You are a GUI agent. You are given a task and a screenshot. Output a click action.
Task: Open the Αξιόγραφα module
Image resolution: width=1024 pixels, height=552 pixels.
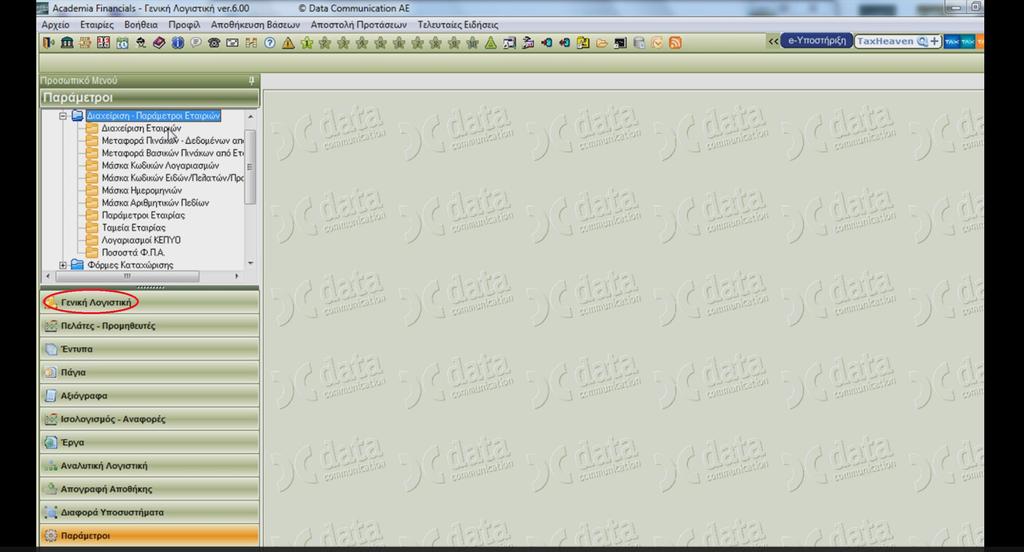[x=150, y=395]
